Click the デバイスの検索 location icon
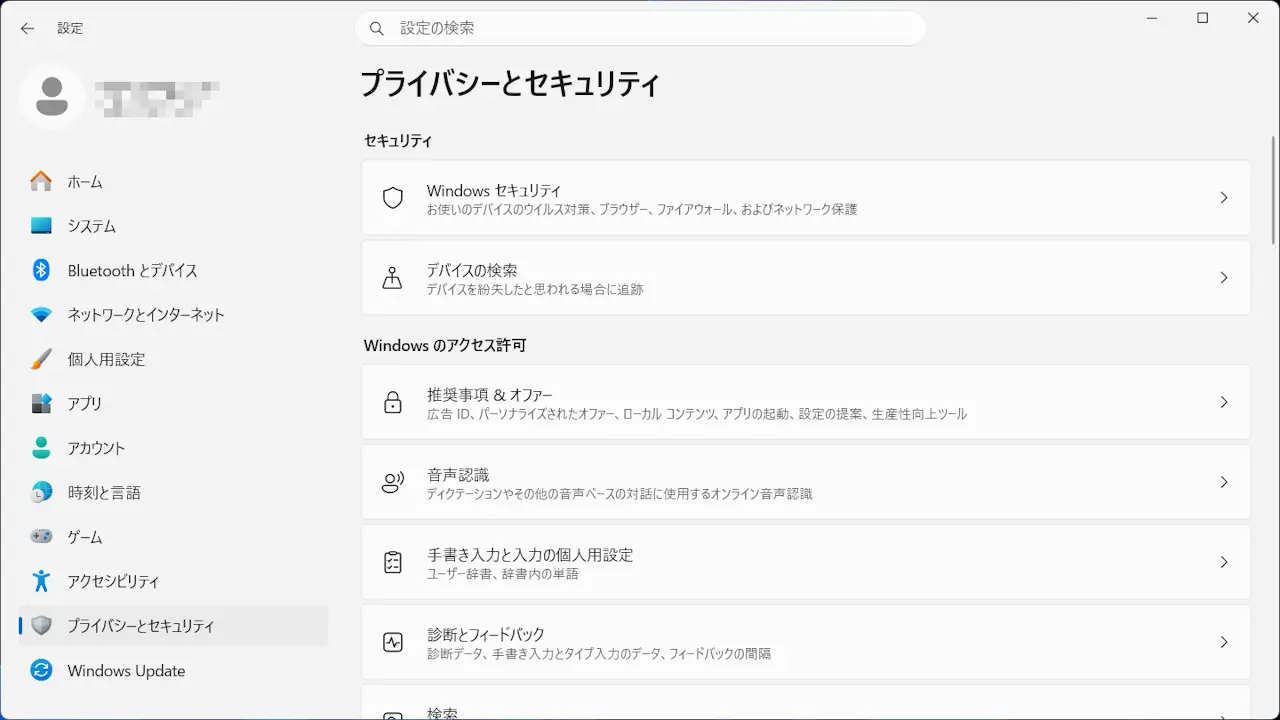Viewport: 1280px width, 720px height. [x=393, y=278]
